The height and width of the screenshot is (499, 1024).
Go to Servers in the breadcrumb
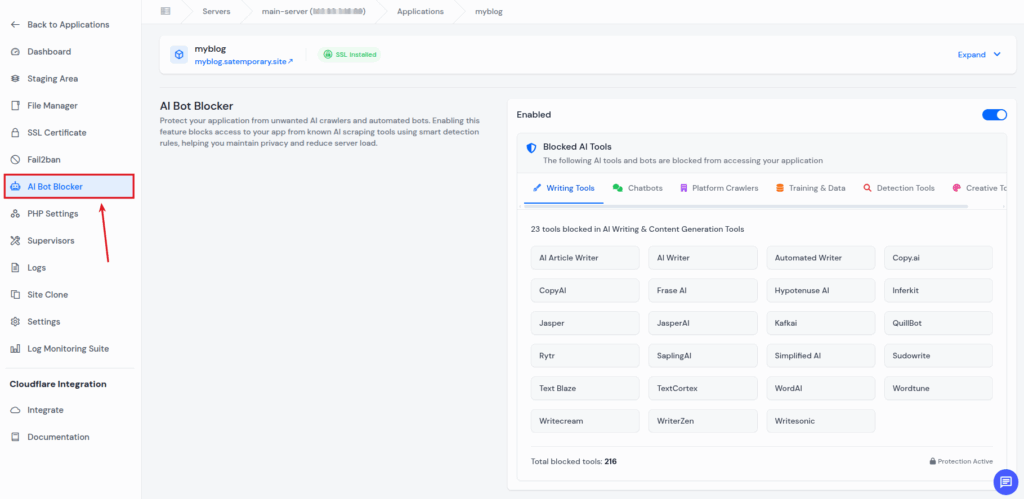pos(216,11)
